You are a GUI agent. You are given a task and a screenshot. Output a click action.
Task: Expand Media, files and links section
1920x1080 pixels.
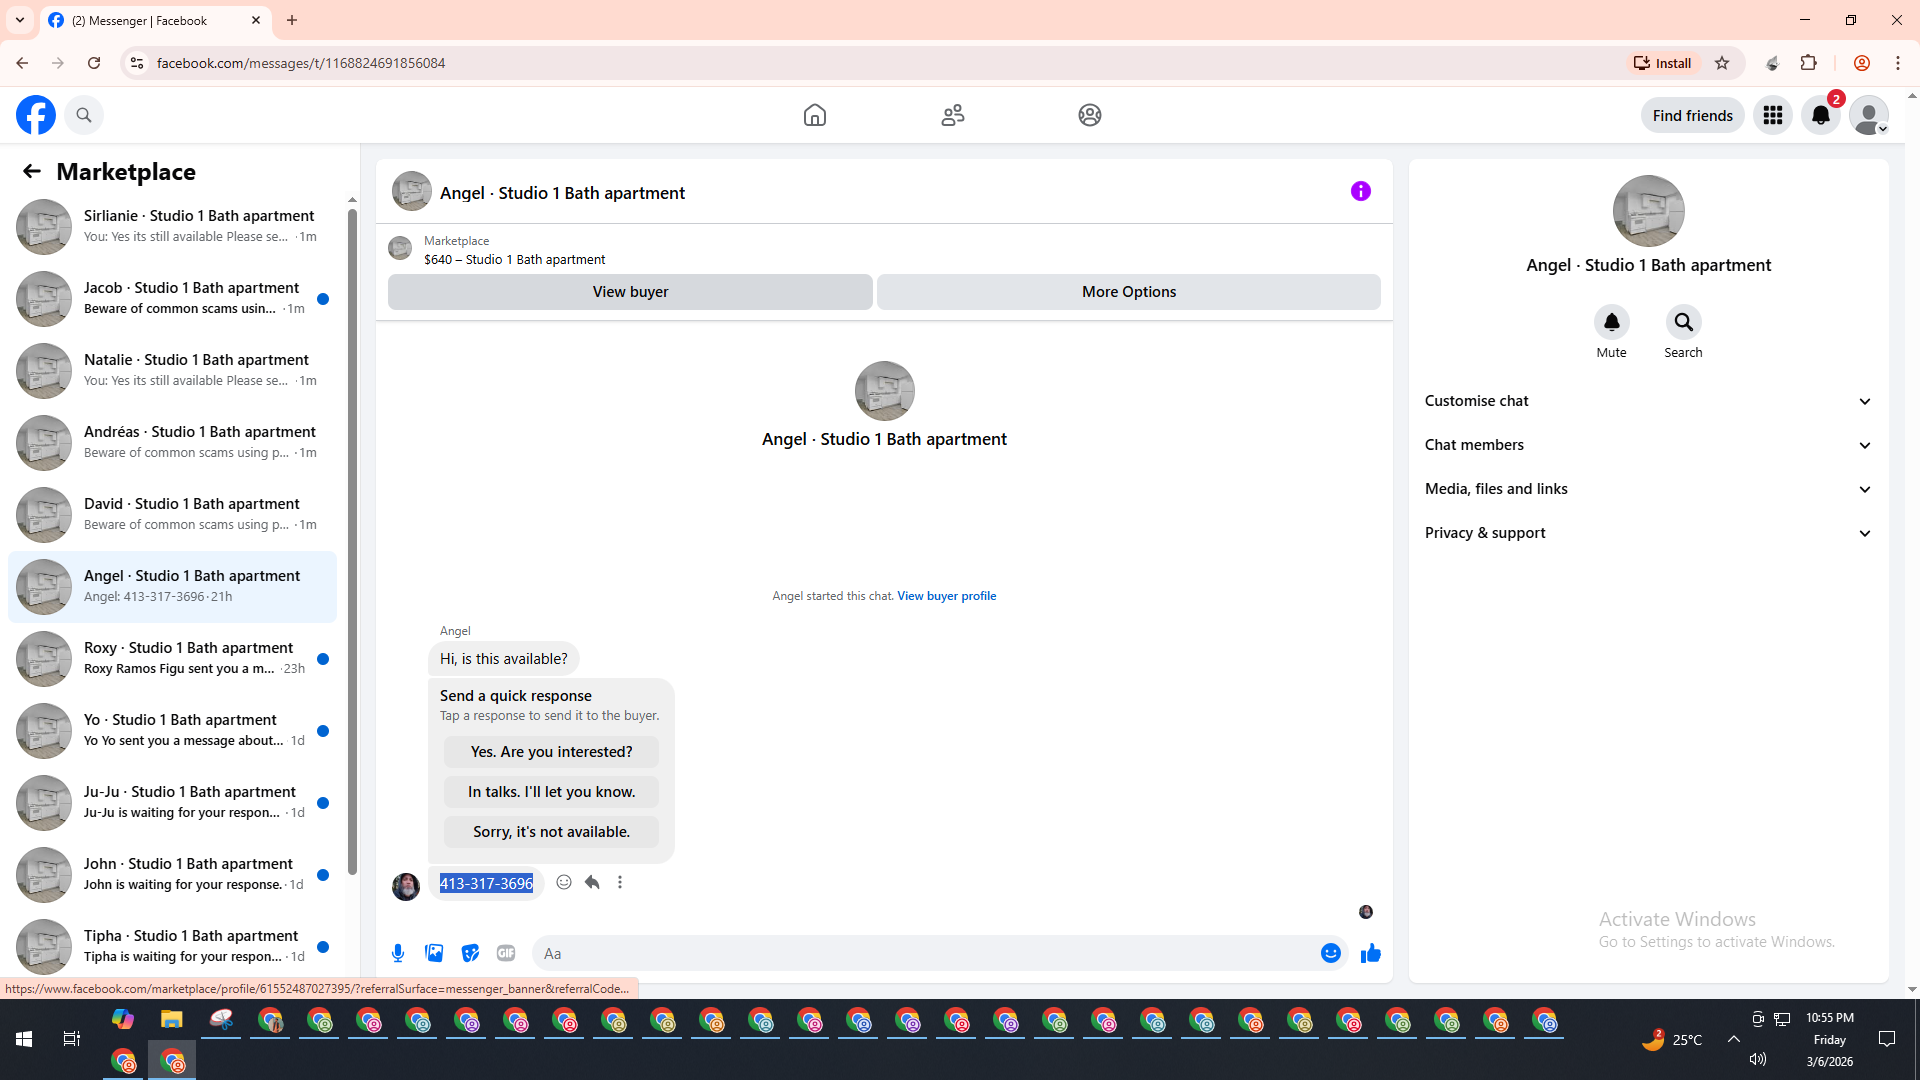(x=1648, y=489)
